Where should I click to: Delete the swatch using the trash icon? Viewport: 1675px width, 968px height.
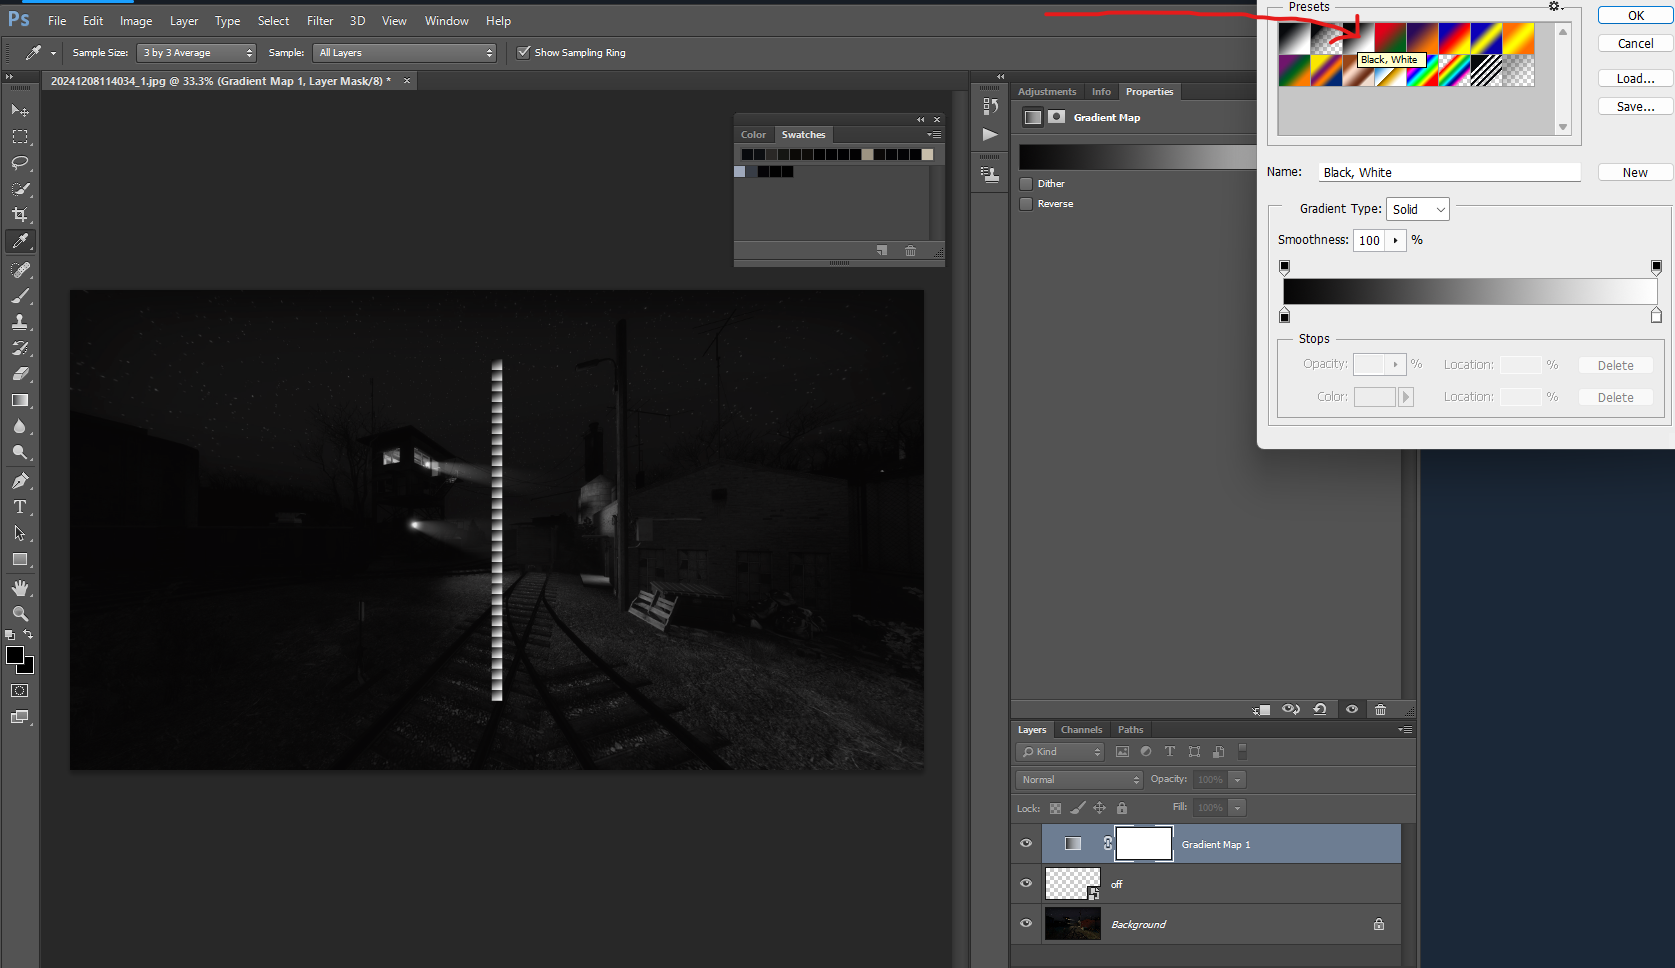pyautogui.click(x=910, y=251)
